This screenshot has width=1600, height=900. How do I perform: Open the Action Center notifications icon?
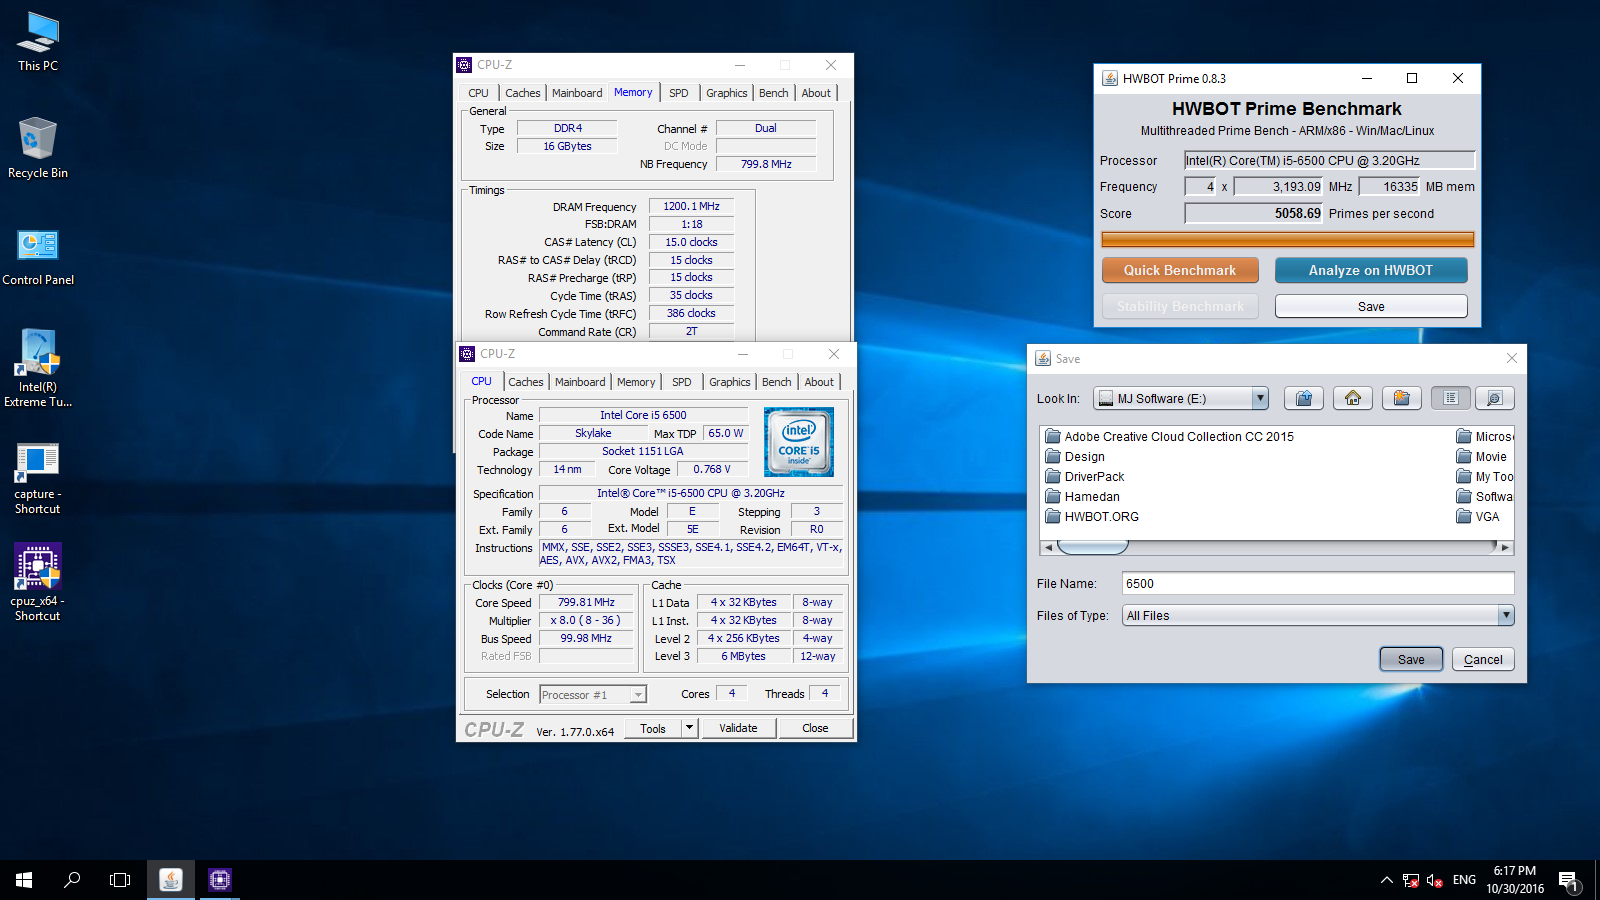click(1568, 881)
